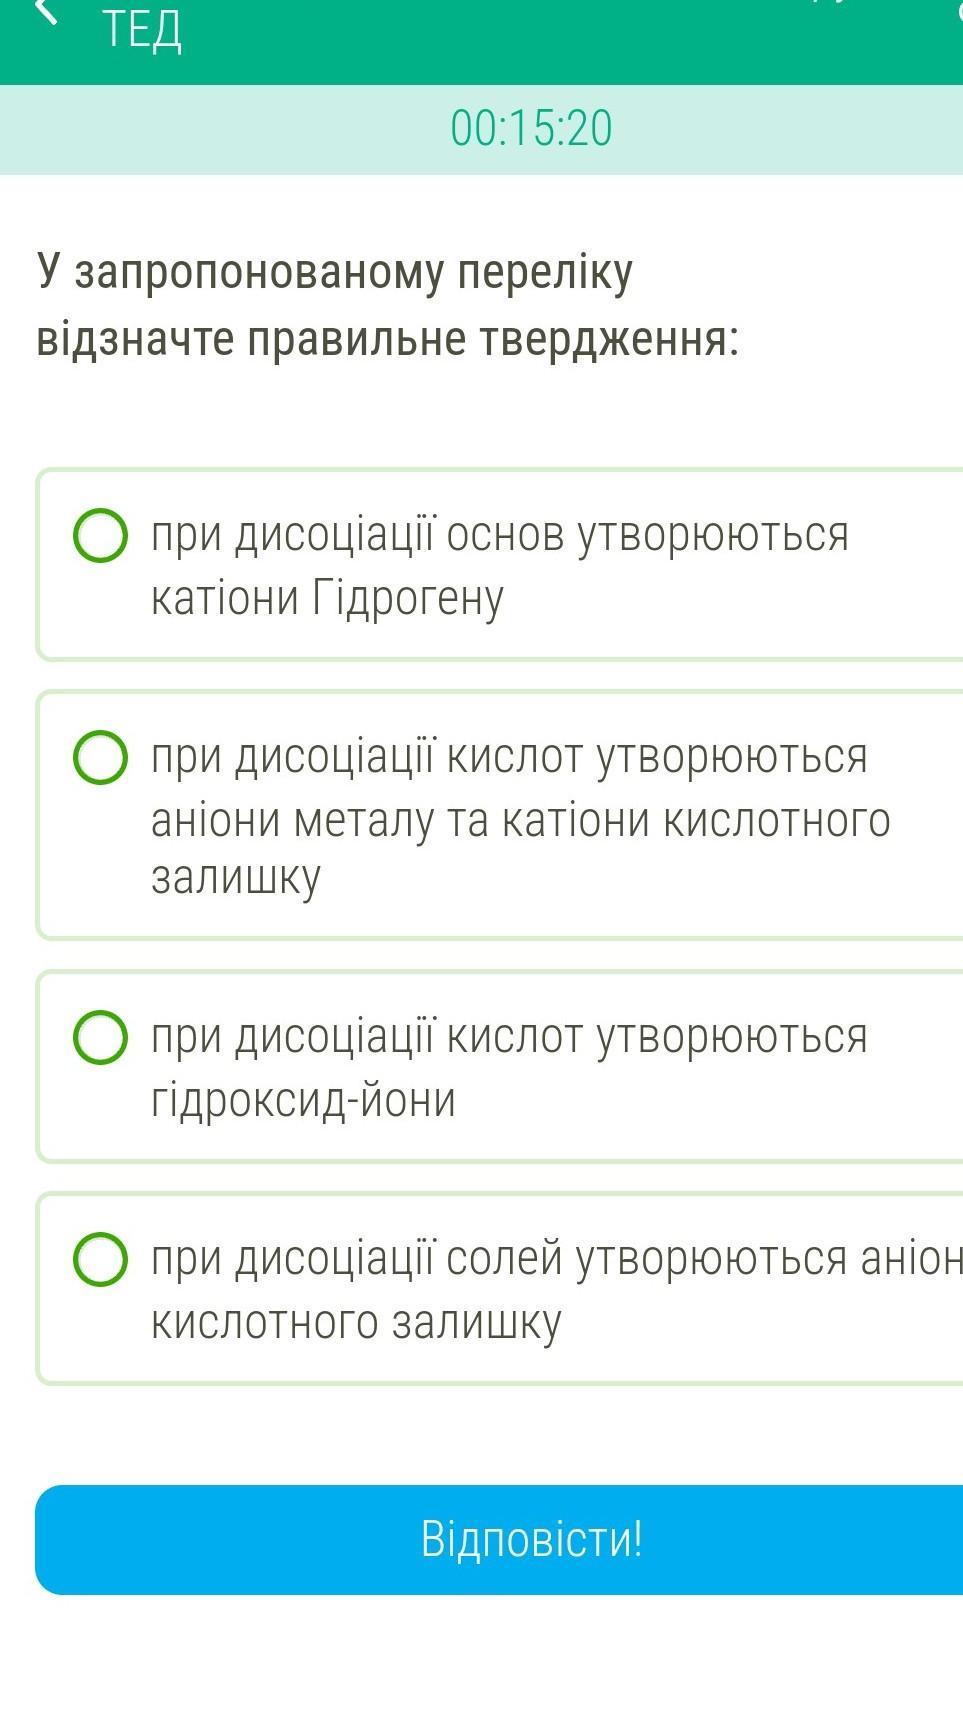Click the 'катіони Гідрогену' answer line
The height and width of the screenshot is (1721, 963).
(327, 598)
